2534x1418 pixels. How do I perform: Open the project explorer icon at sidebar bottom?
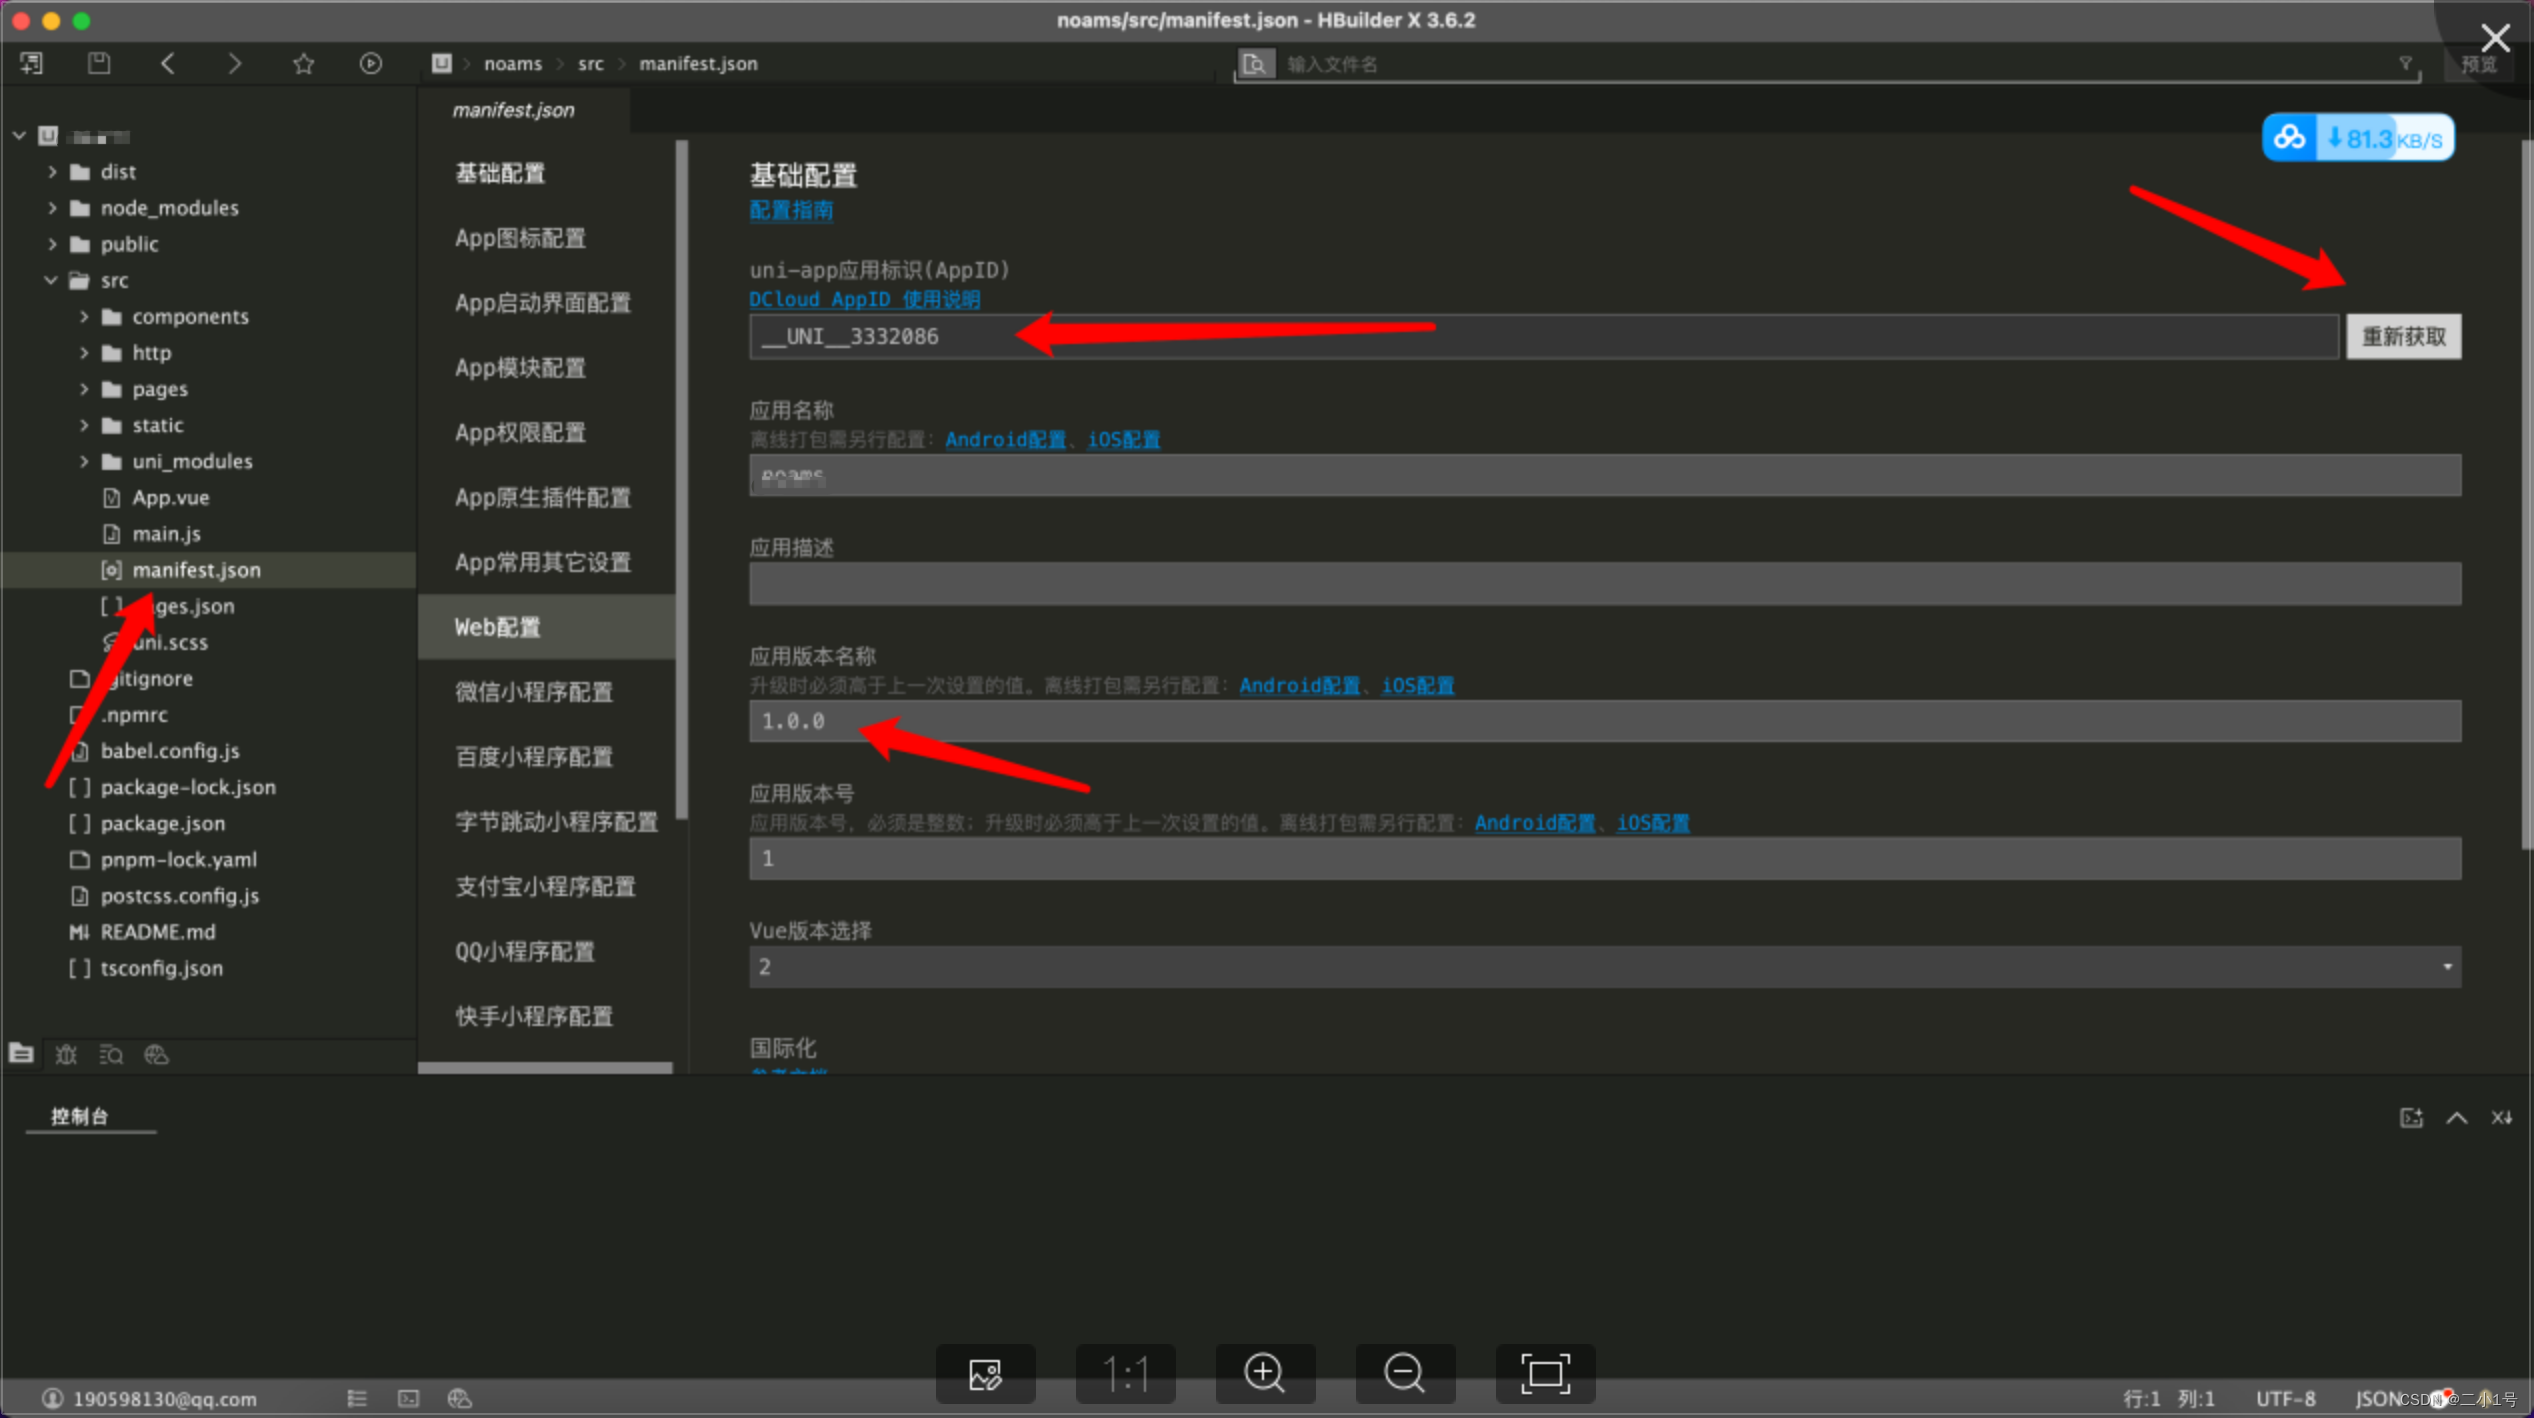[21, 1053]
